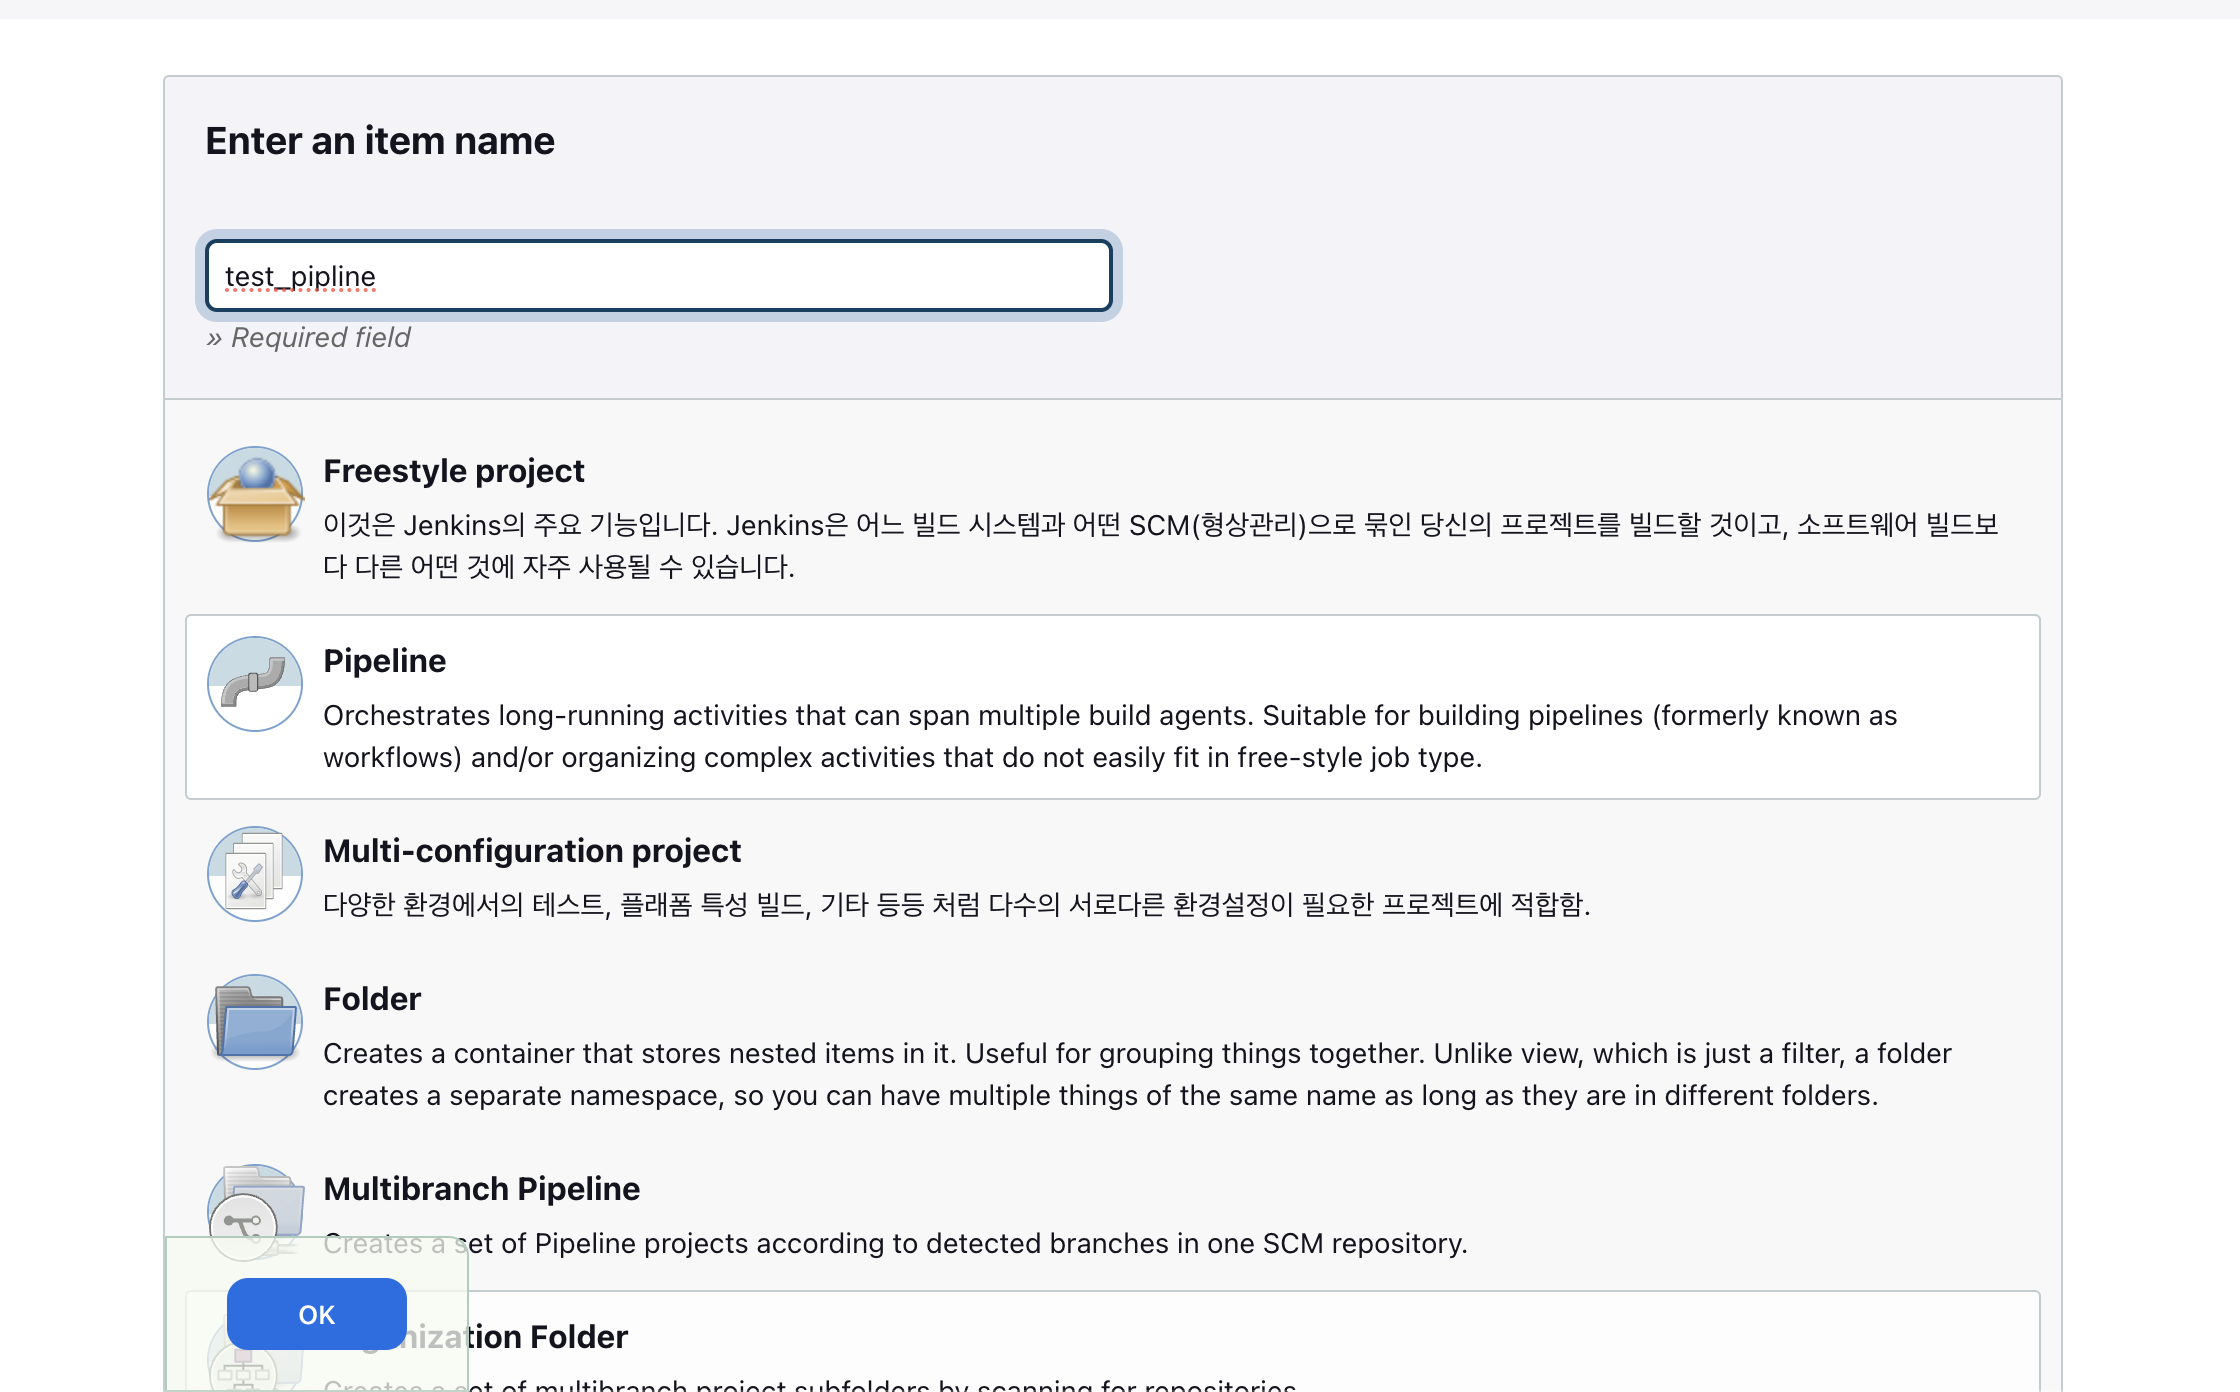Select Multi-configuration project heading
Viewport: 2240px width, 1392px height.
[x=531, y=851]
